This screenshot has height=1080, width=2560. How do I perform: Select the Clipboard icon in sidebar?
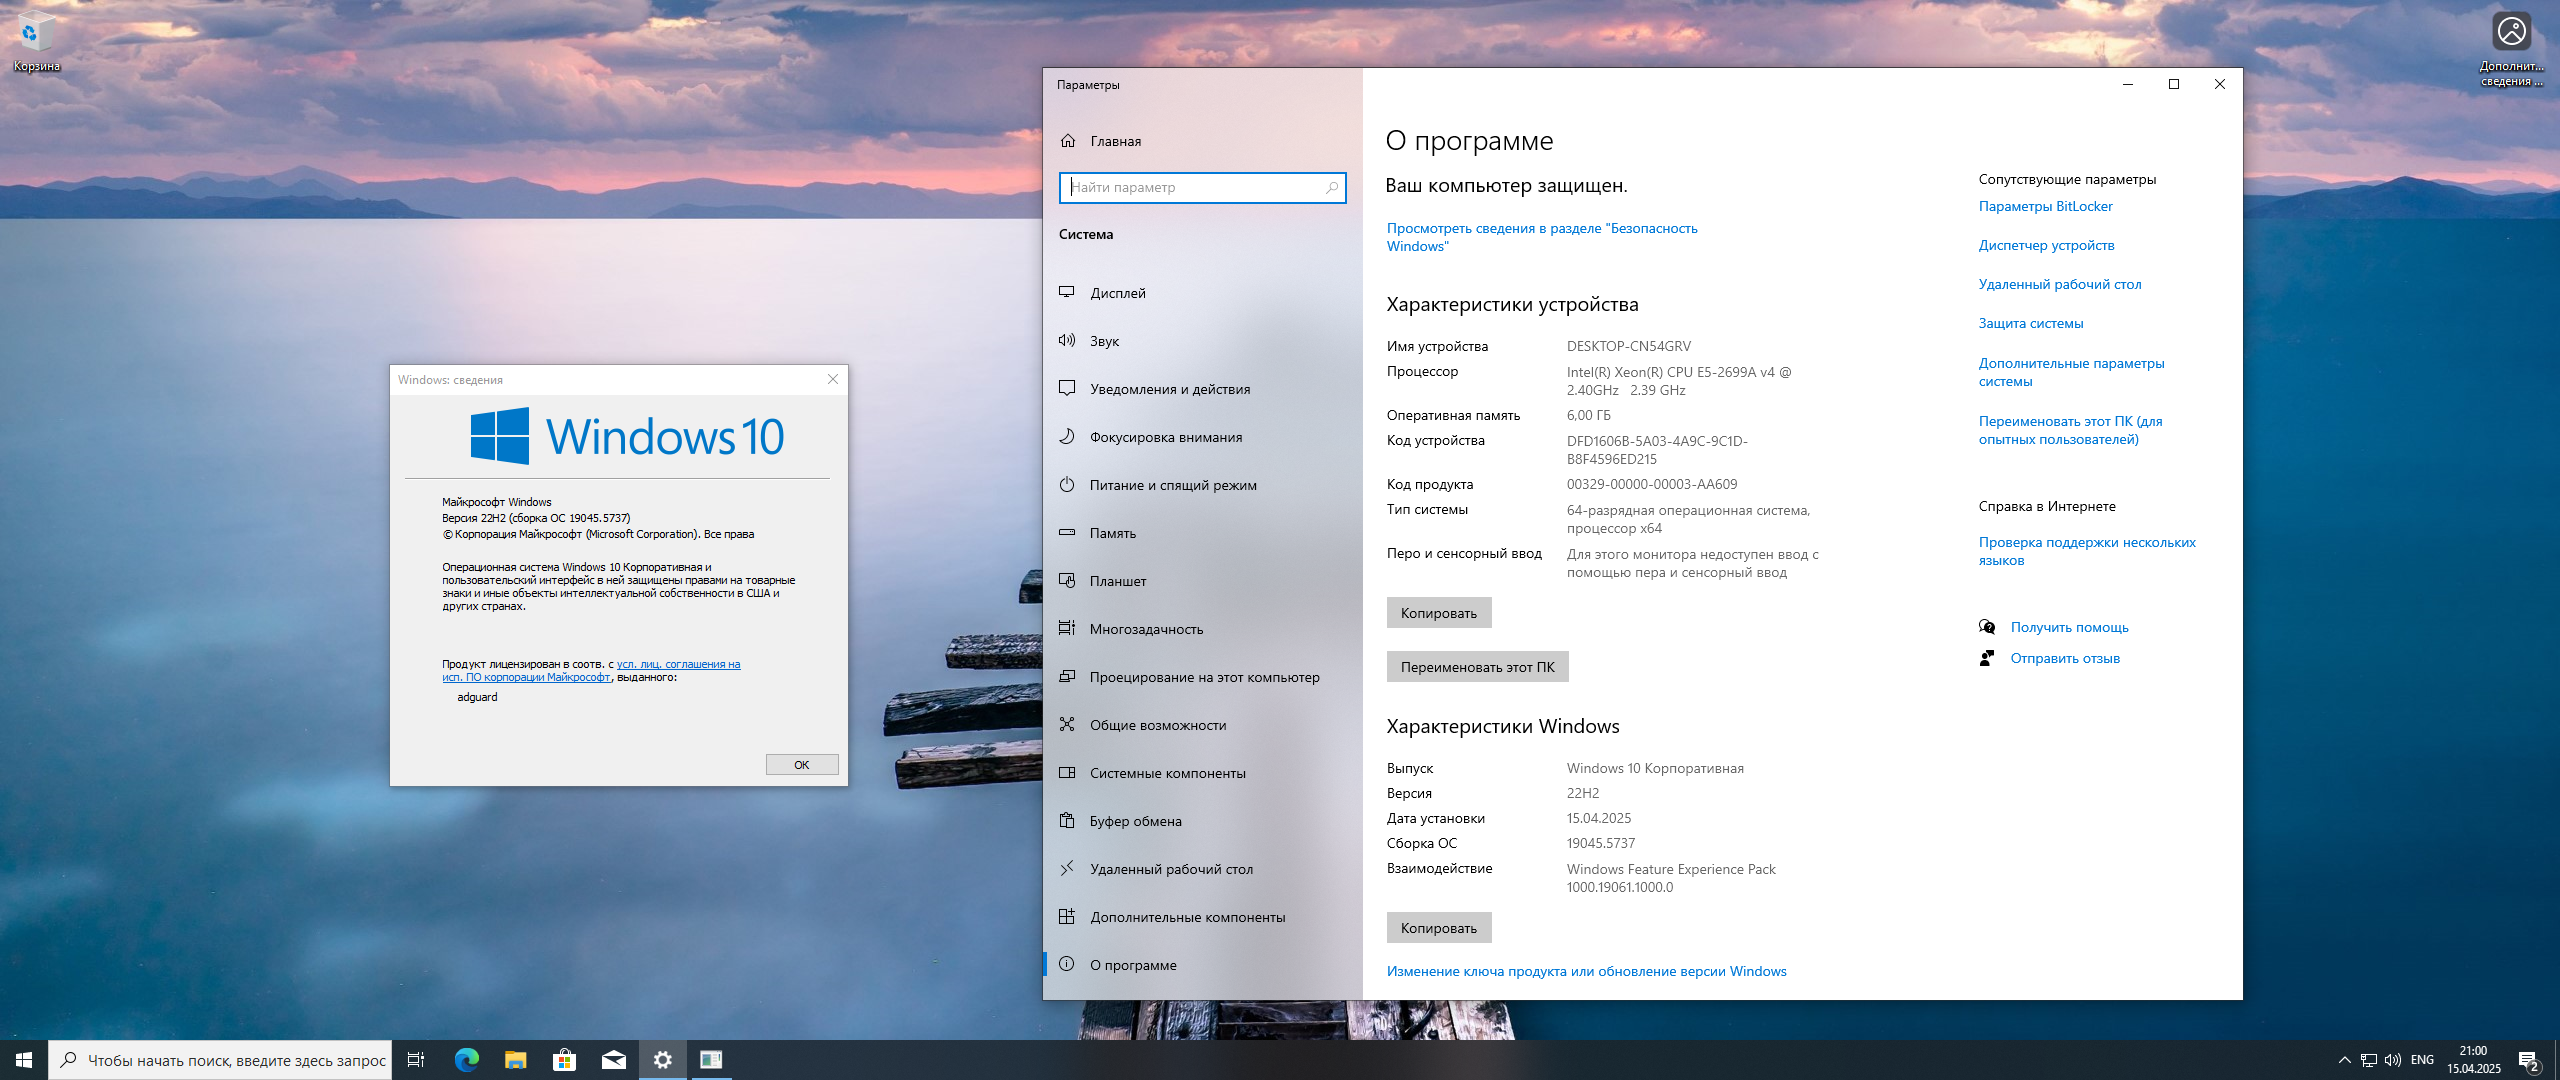click(1067, 820)
